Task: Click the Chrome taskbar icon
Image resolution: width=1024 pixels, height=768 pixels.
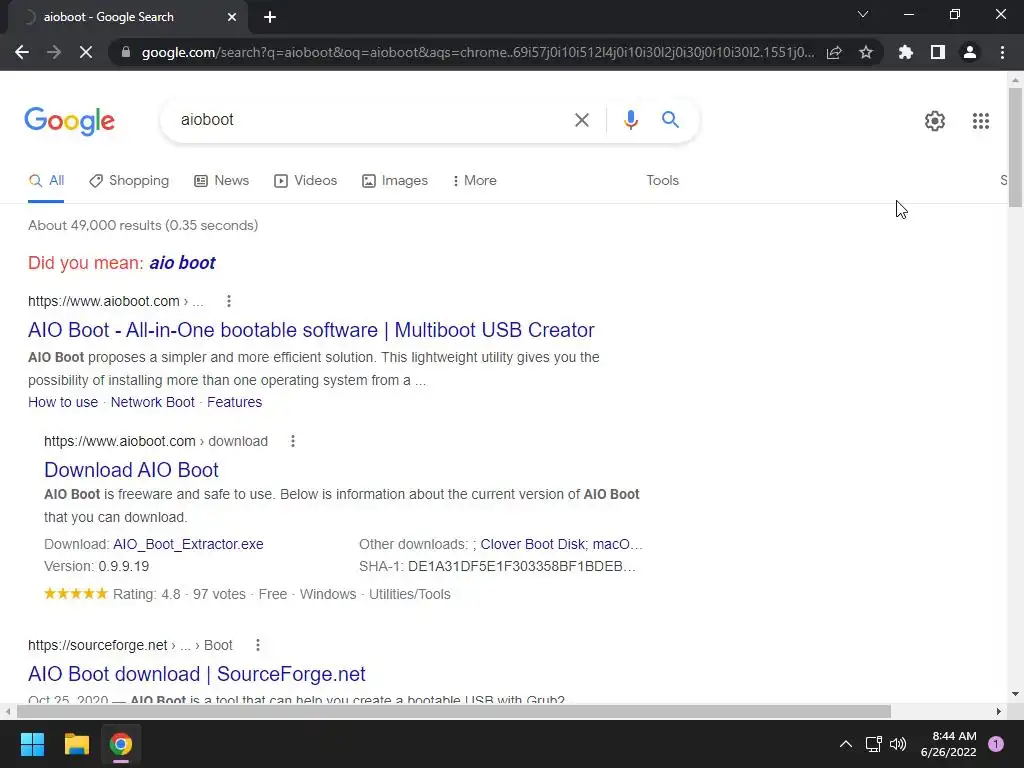Action: (x=121, y=744)
